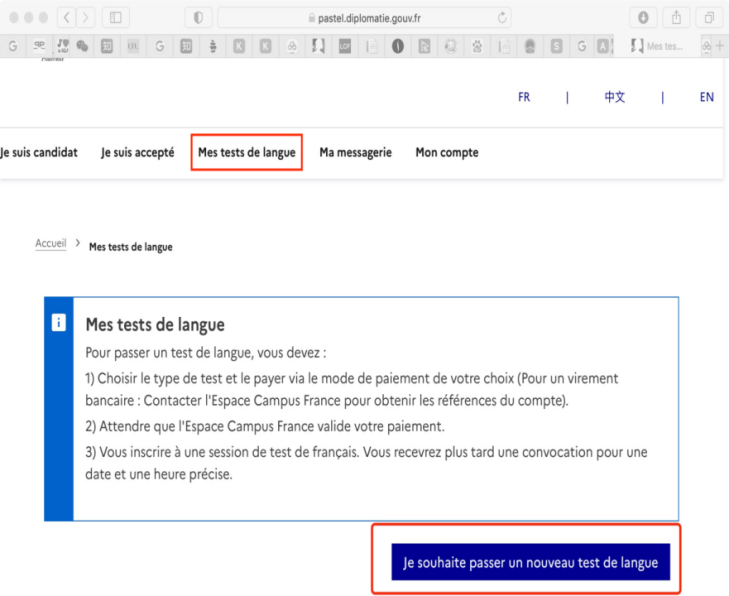Switch to the S icon tab
Image resolution: width=729 pixels, height=596 pixels.
pos(556,46)
